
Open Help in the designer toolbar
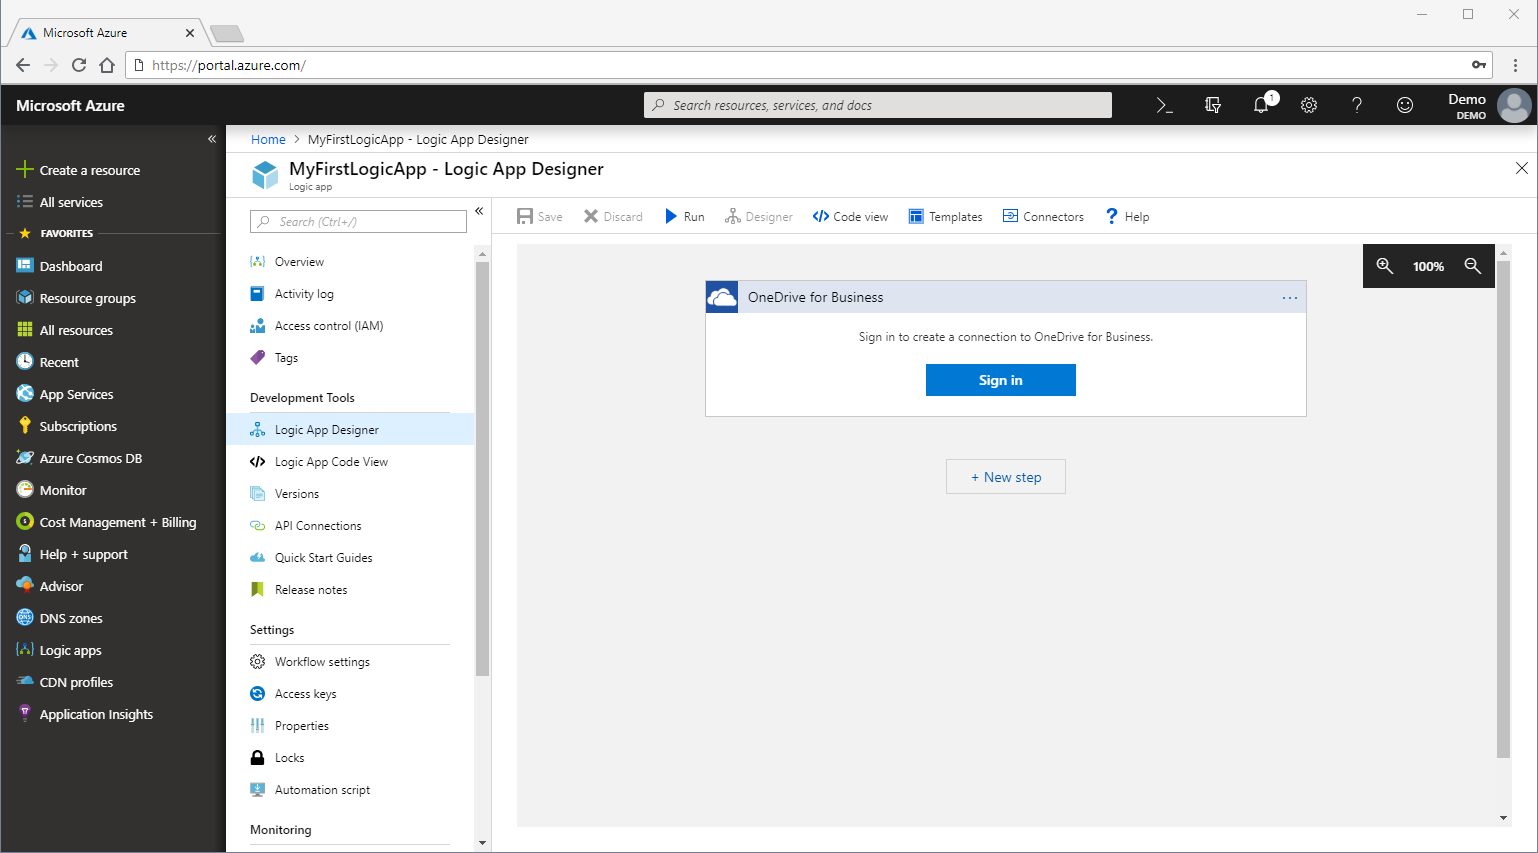(x=1127, y=217)
